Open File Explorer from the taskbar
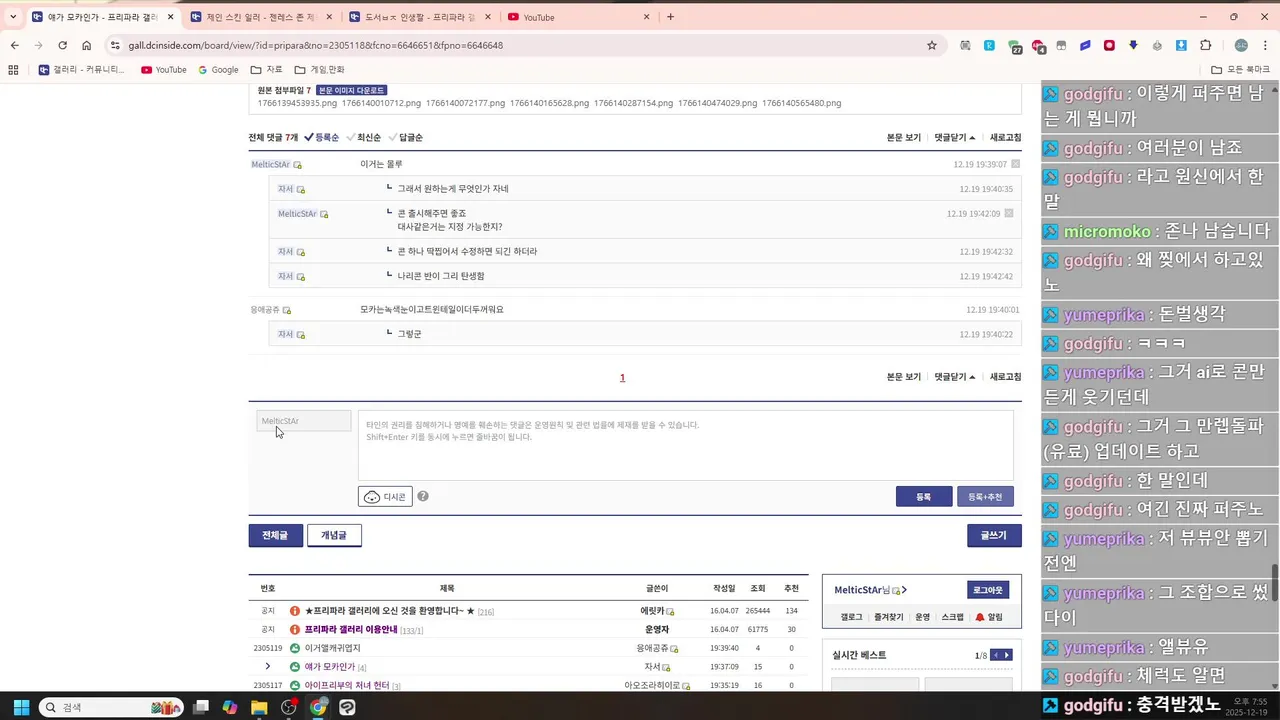1280x720 pixels. click(x=259, y=707)
